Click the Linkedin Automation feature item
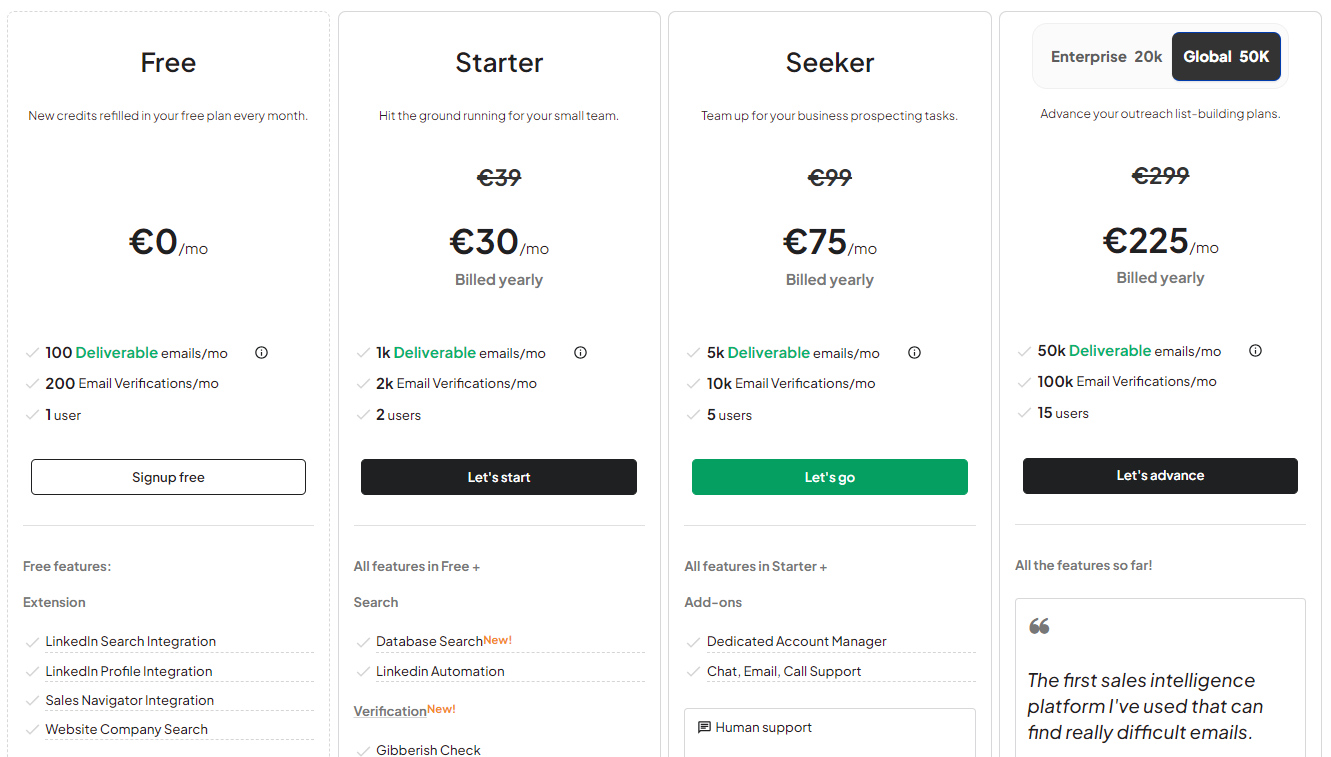 coord(440,672)
